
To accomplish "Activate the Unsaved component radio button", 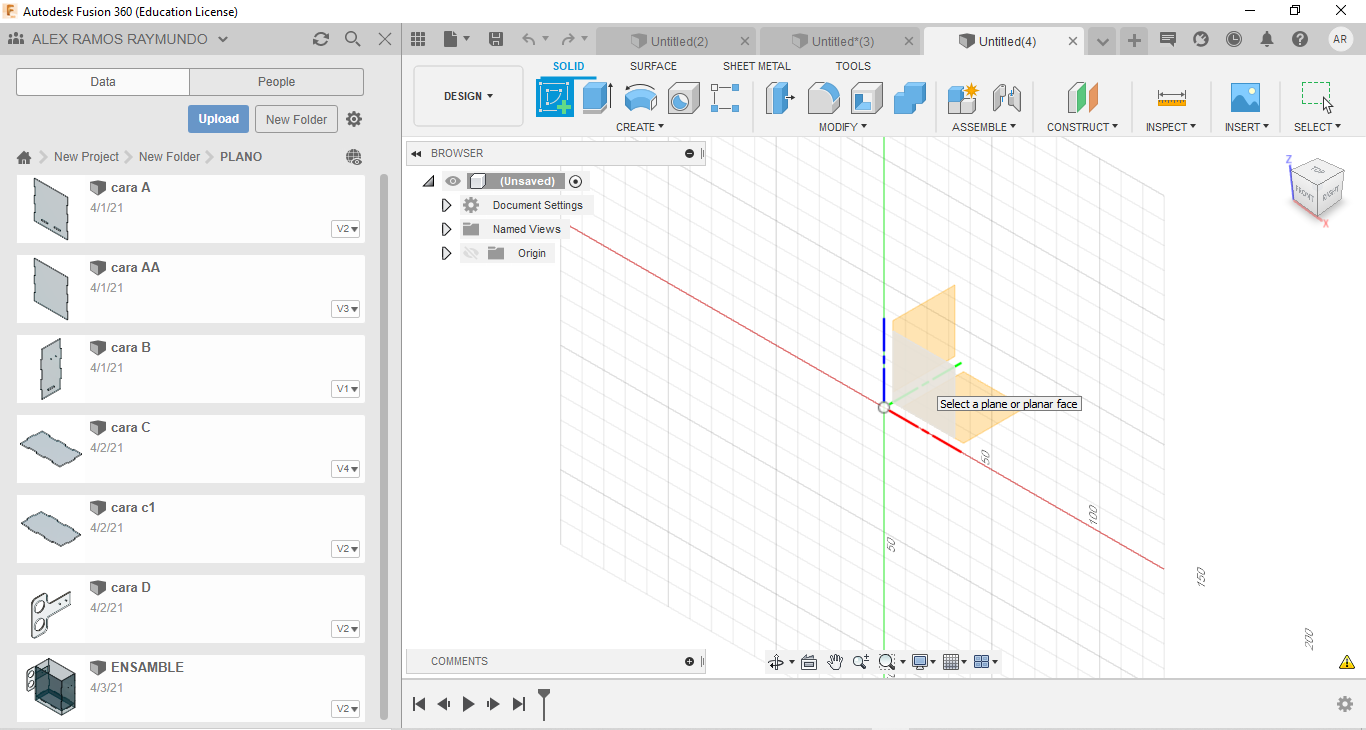I will pyautogui.click(x=575, y=181).
